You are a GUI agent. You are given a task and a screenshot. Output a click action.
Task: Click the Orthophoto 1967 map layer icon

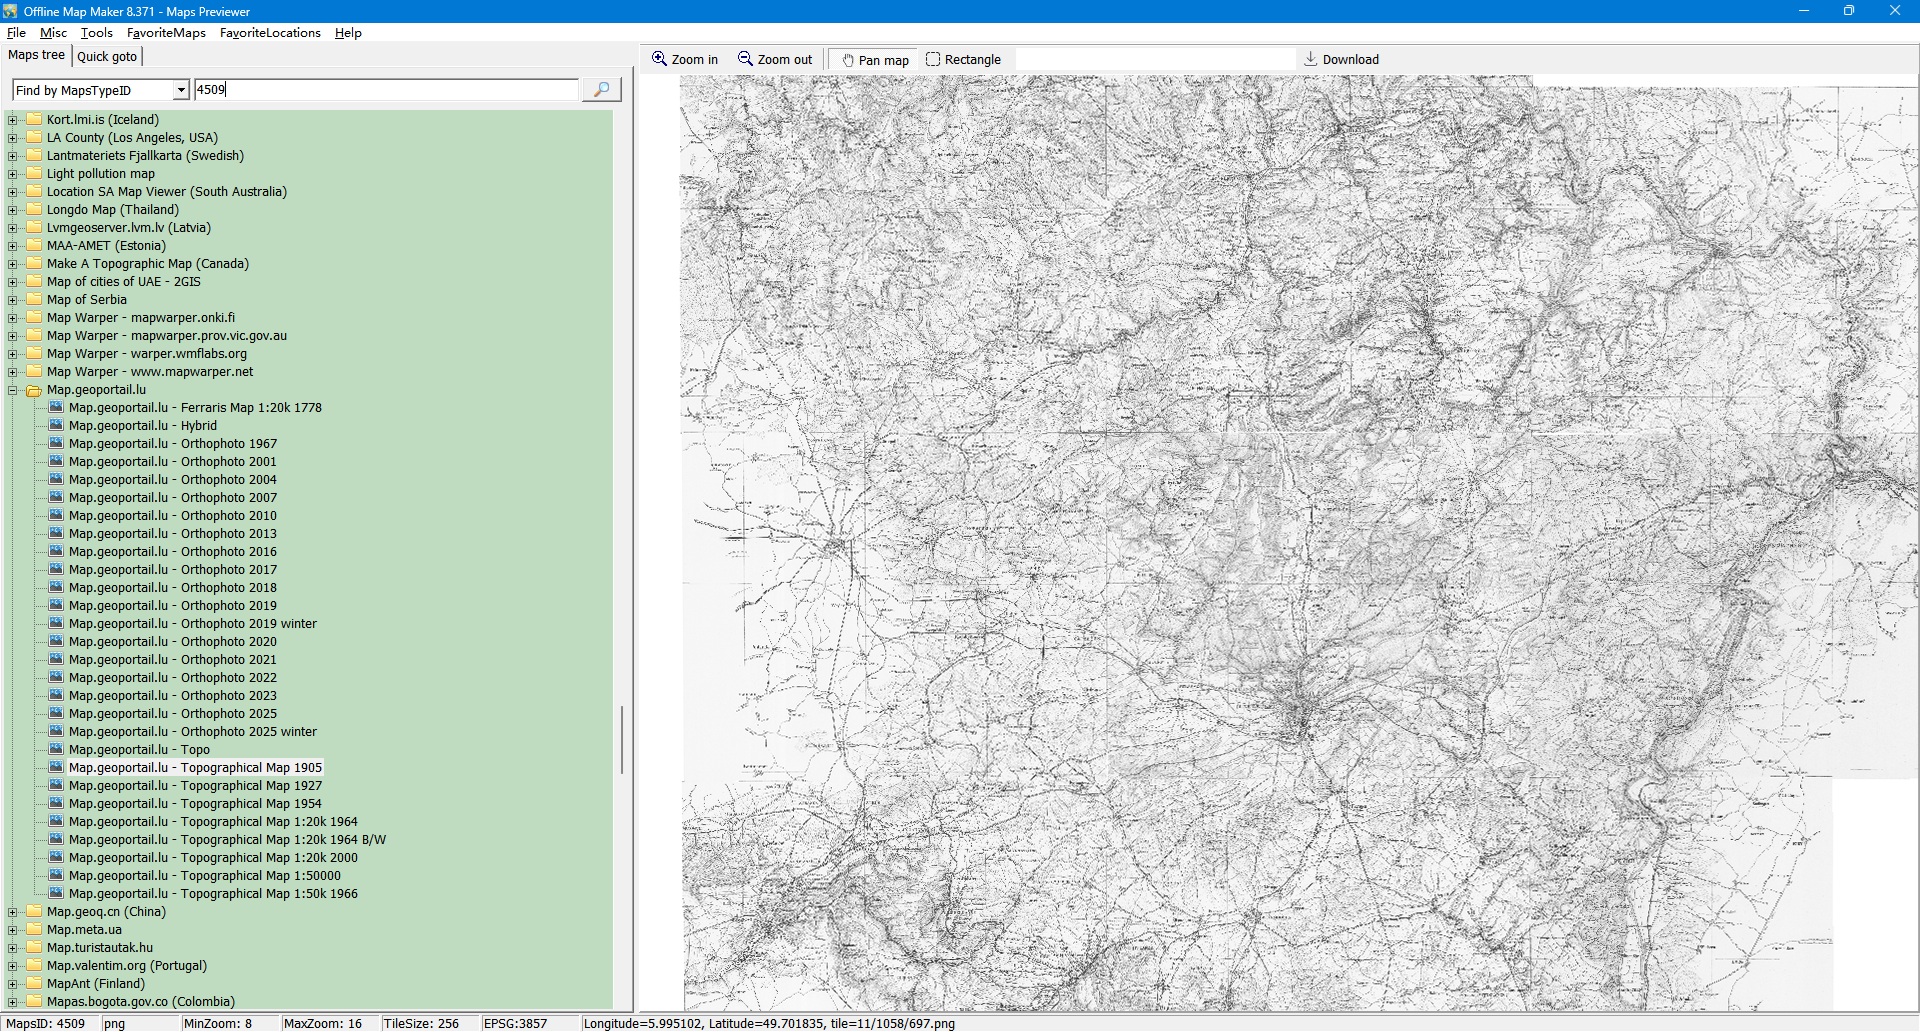(56, 444)
